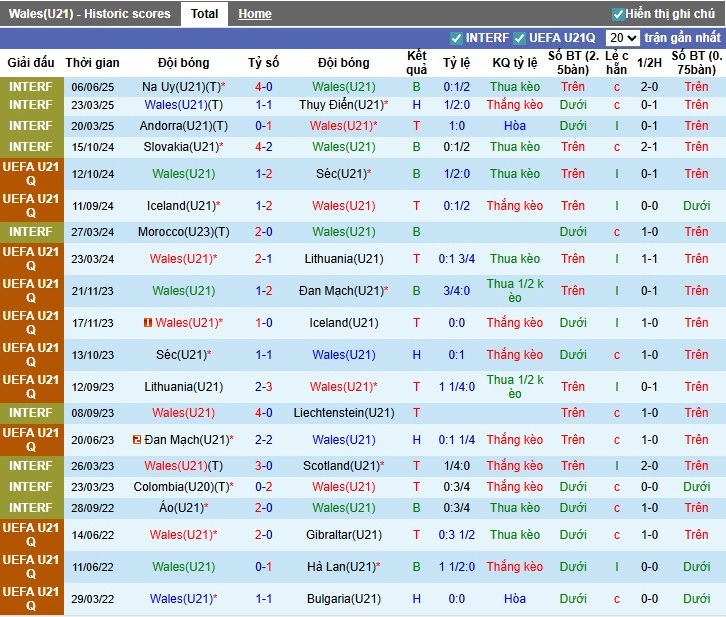This screenshot has width=726, height=617.
Task: Click the Gibraltar(U21) team name
Action: (343, 535)
